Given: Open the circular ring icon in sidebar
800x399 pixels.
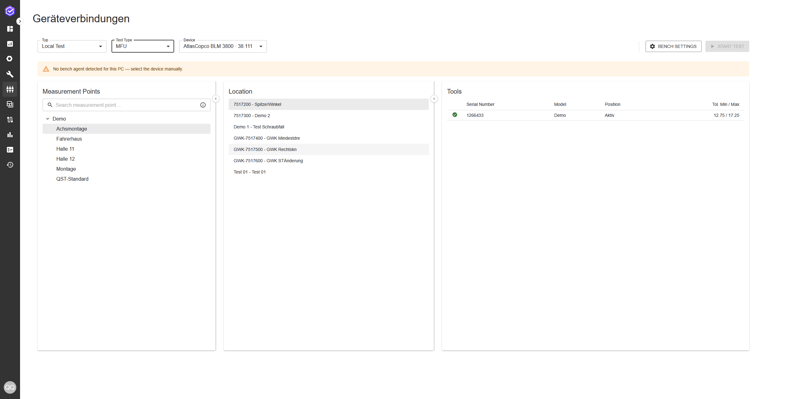Looking at the screenshot, I should [10, 59].
